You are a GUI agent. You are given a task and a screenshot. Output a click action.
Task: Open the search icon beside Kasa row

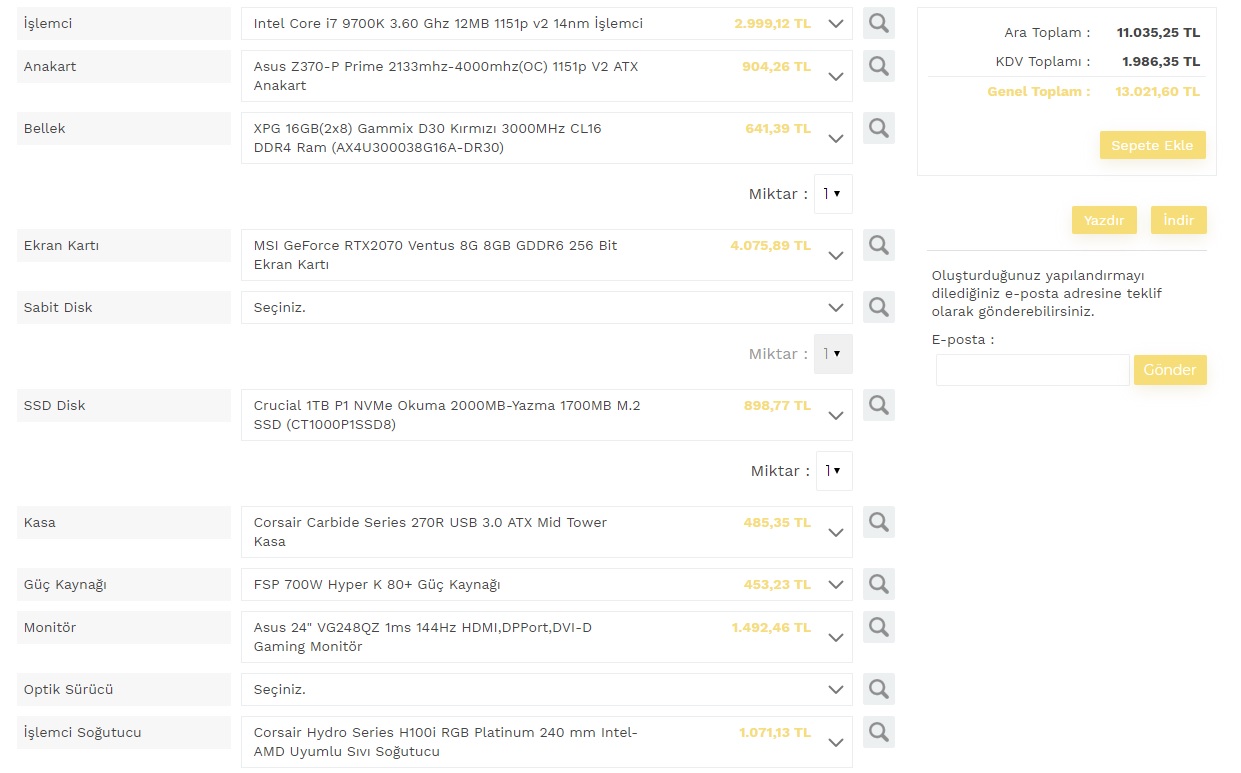tap(878, 522)
